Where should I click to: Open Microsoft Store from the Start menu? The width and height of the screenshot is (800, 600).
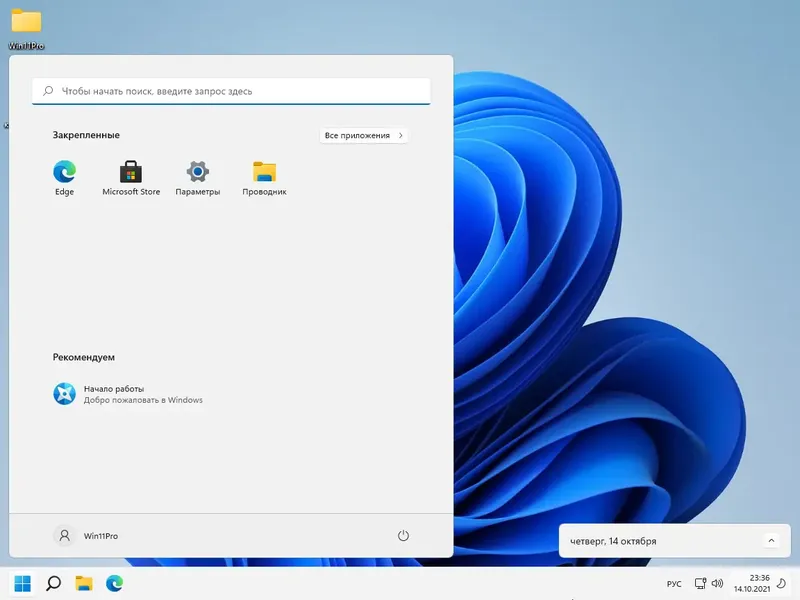click(x=130, y=170)
